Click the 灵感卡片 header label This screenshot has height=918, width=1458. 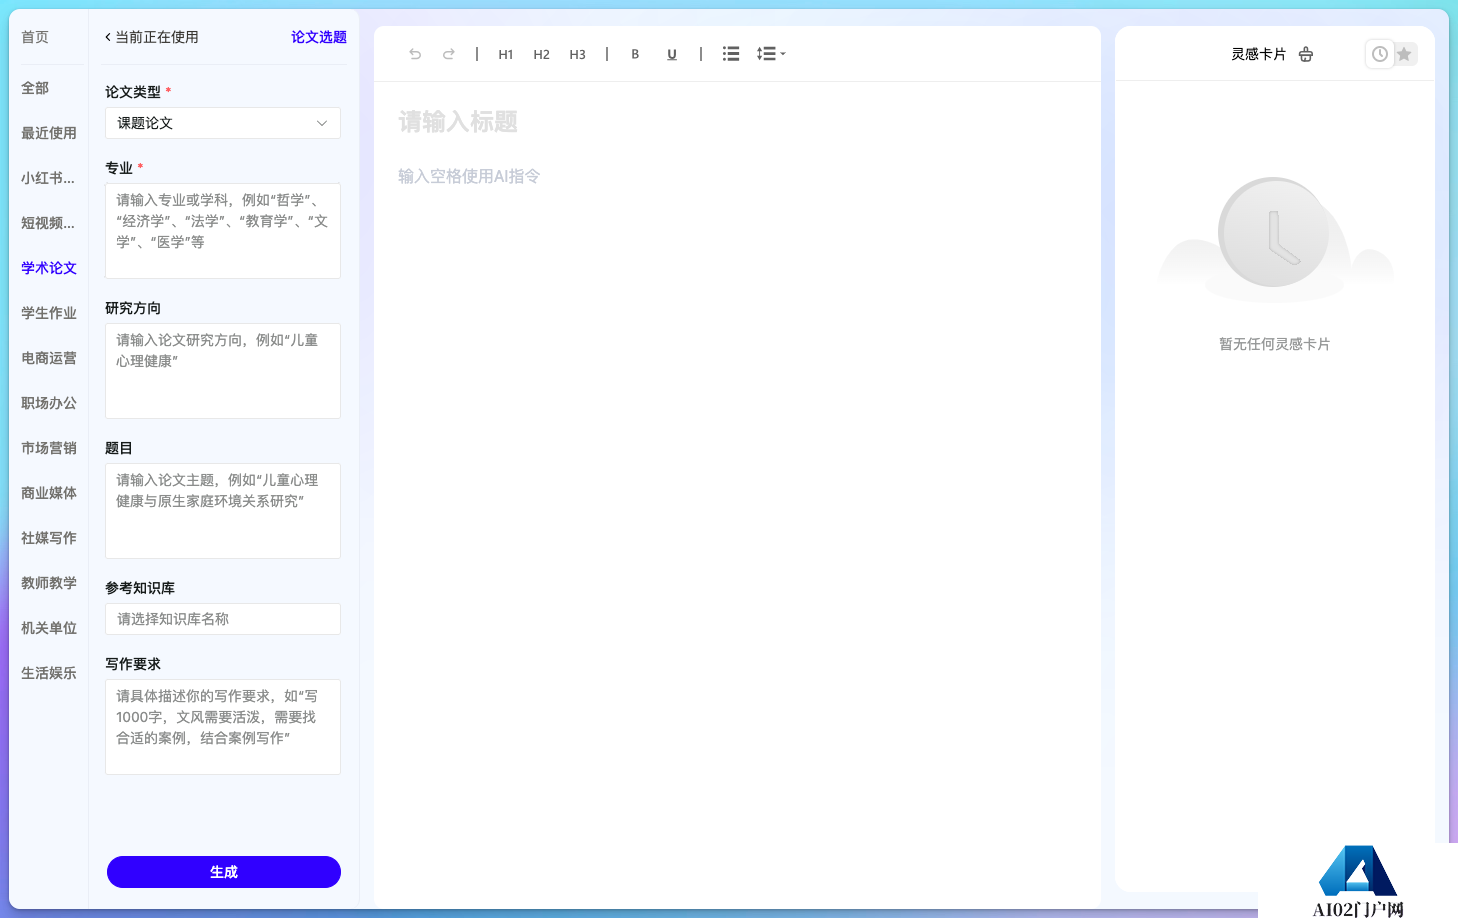1258,54
